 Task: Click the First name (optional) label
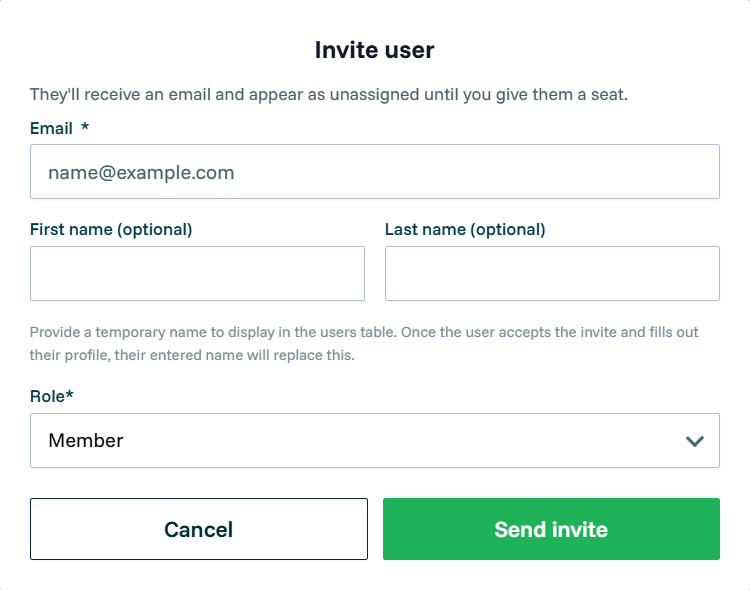111,229
